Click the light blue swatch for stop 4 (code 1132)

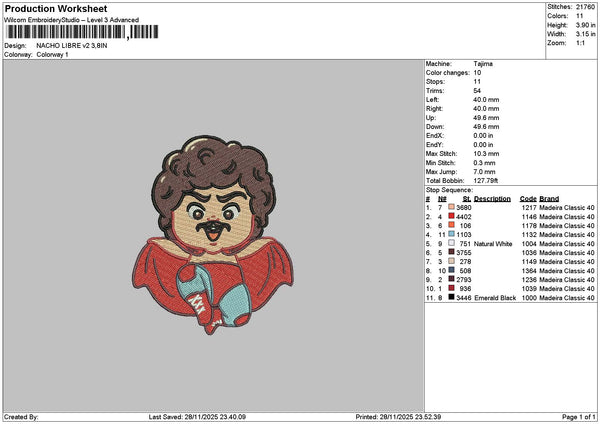point(452,234)
